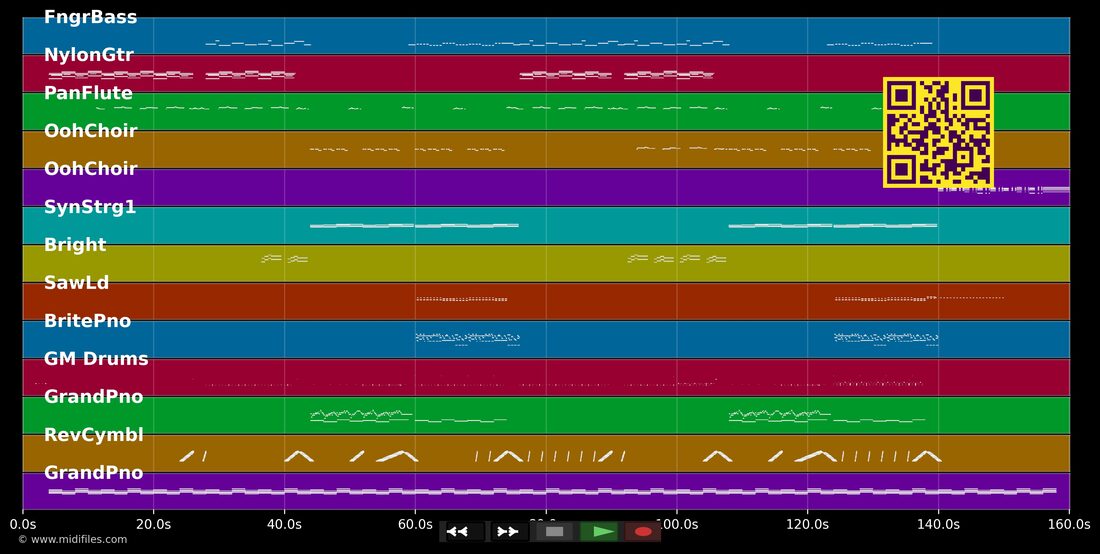1100x554 pixels.
Task: Select the OohChoir label on the brown track
Action: 90,131
